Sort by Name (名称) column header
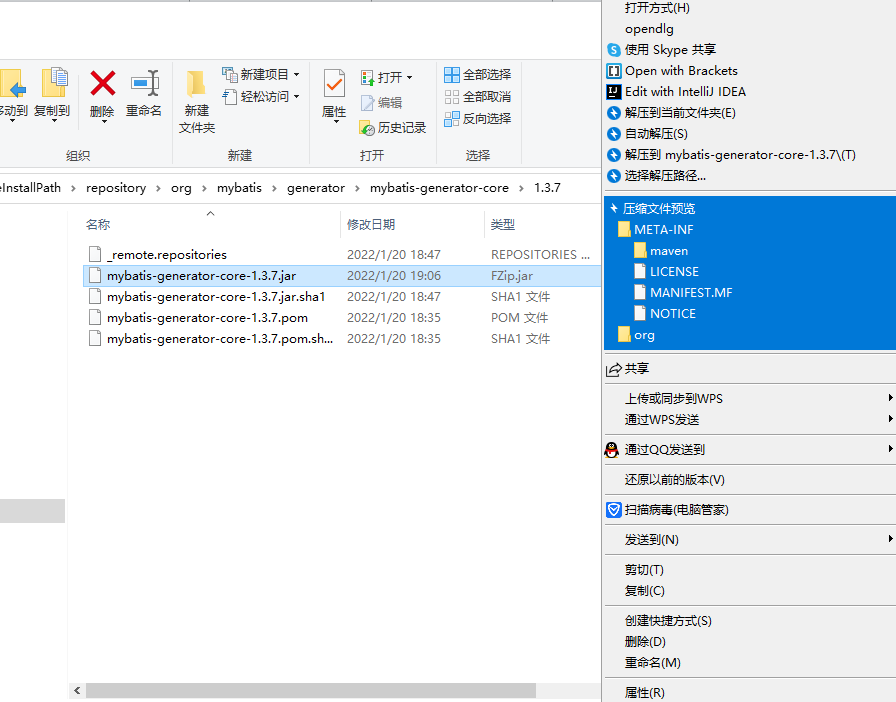Image resolution: width=896 pixels, height=702 pixels. pyautogui.click(x=98, y=225)
